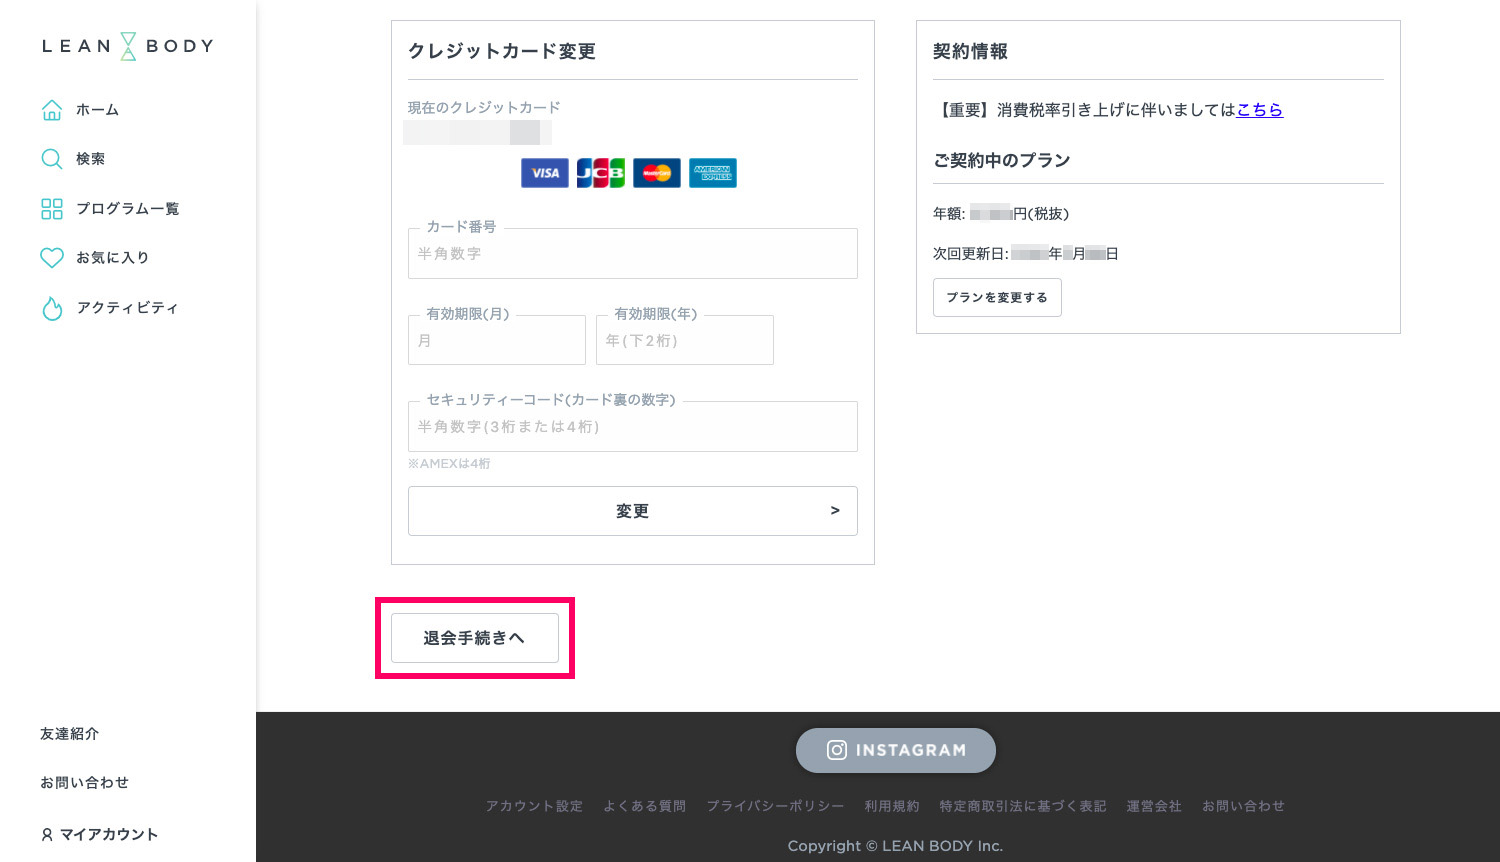
Task: Click the 退会手続きへ button
Action: [x=475, y=638]
